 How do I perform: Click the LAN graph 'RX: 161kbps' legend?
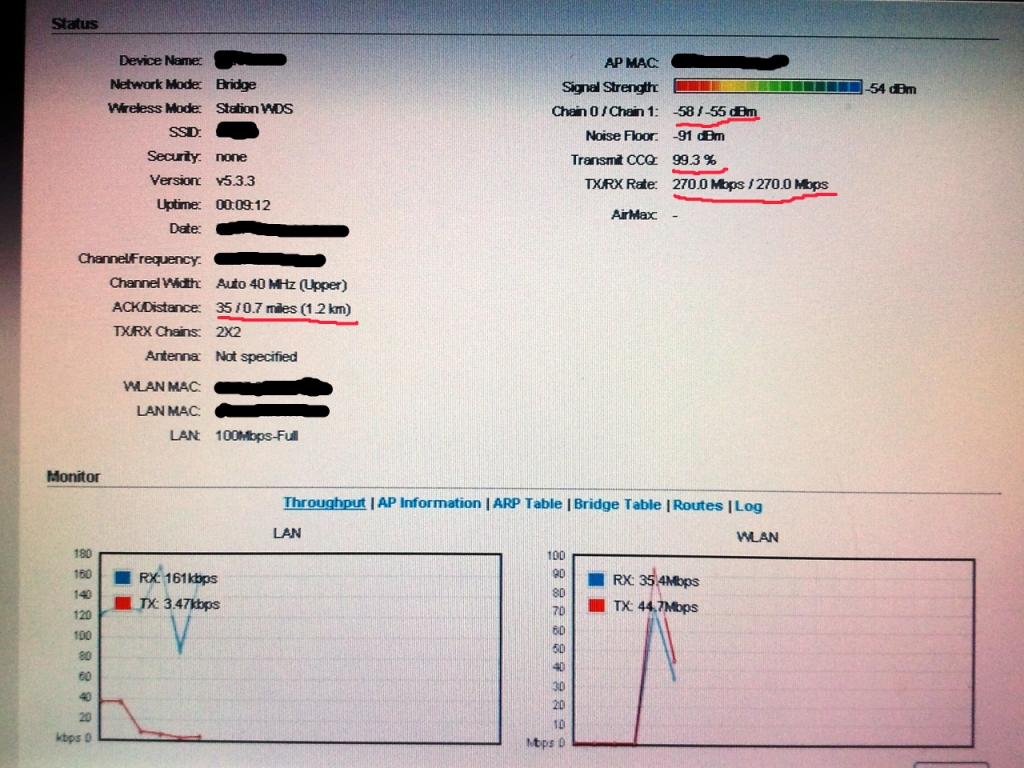pyautogui.click(x=178, y=578)
